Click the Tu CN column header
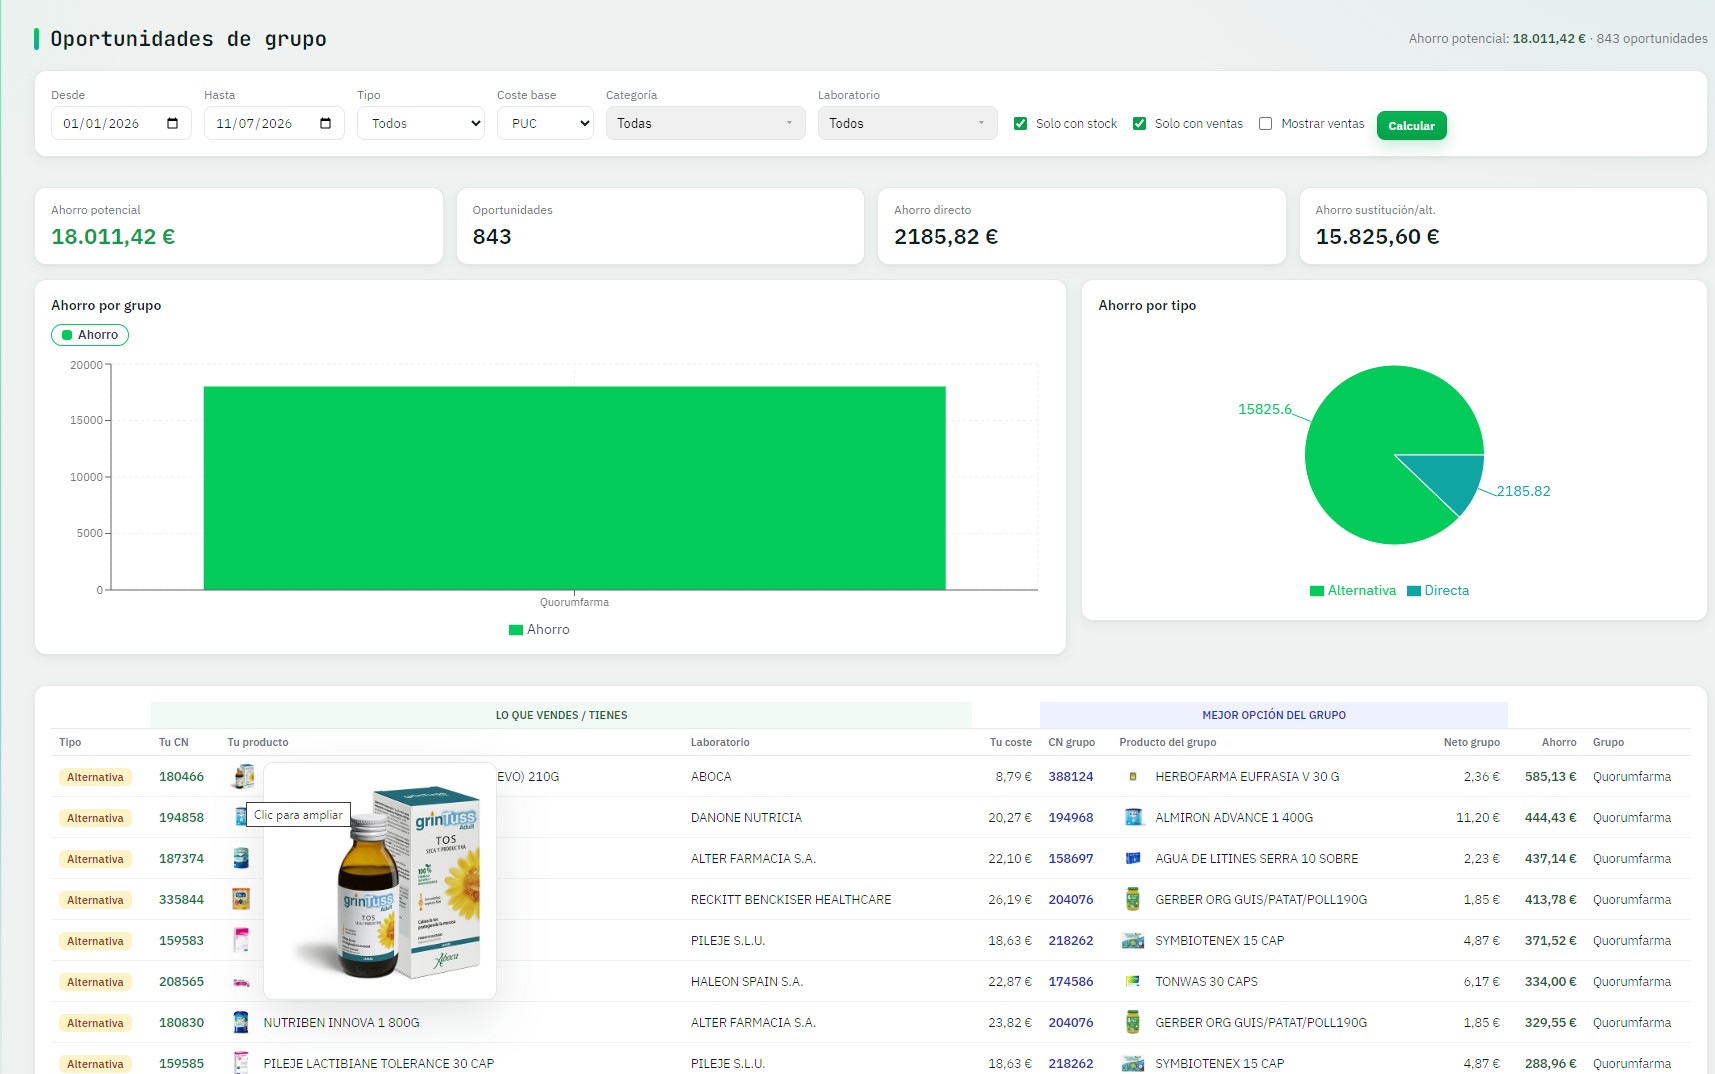1715x1074 pixels. tap(174, 743)
